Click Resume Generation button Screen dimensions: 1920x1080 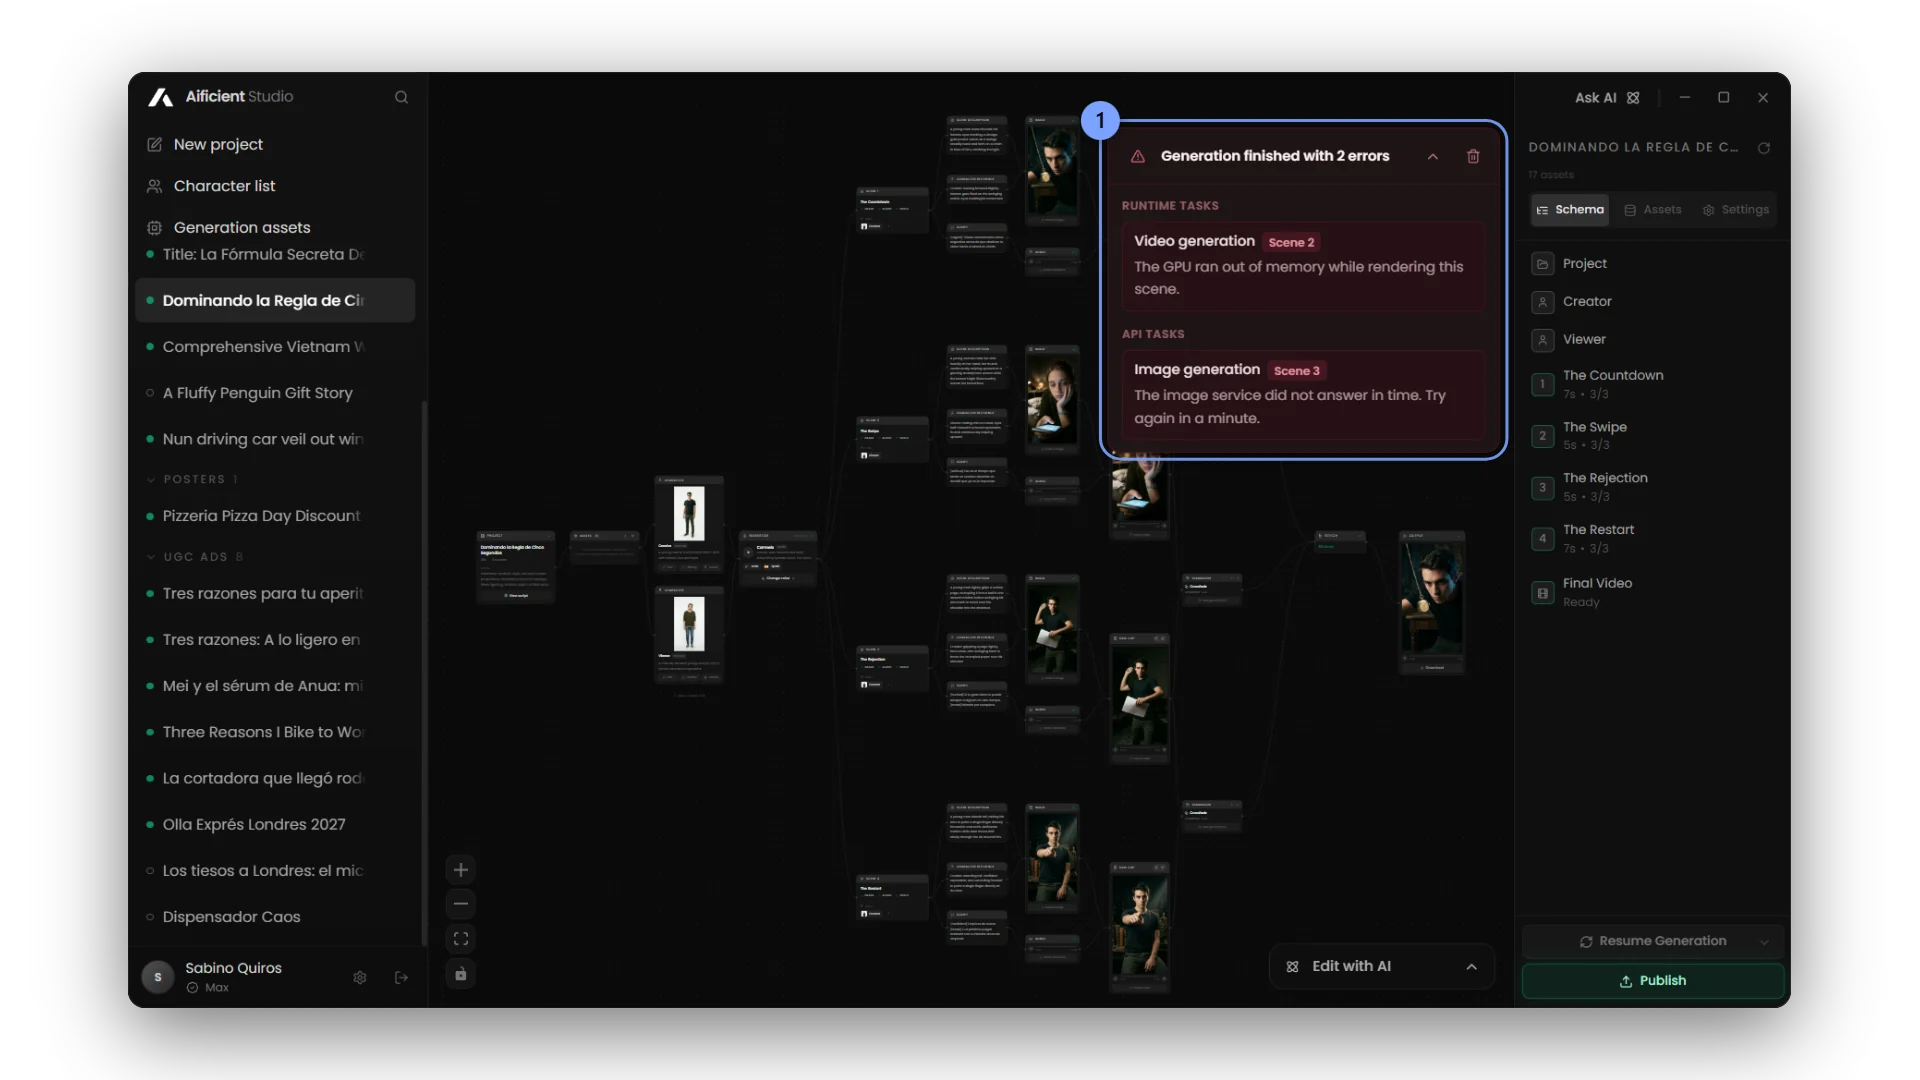pos(1652,942)
